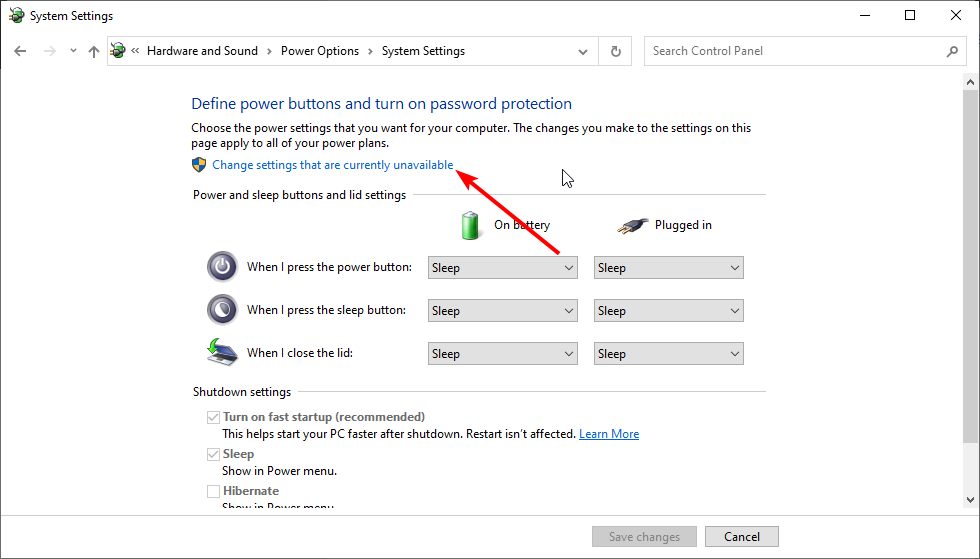980x559 pixels.
Task: Toggle the Turn on fast startup checkbox
Action: pos(213,417)
